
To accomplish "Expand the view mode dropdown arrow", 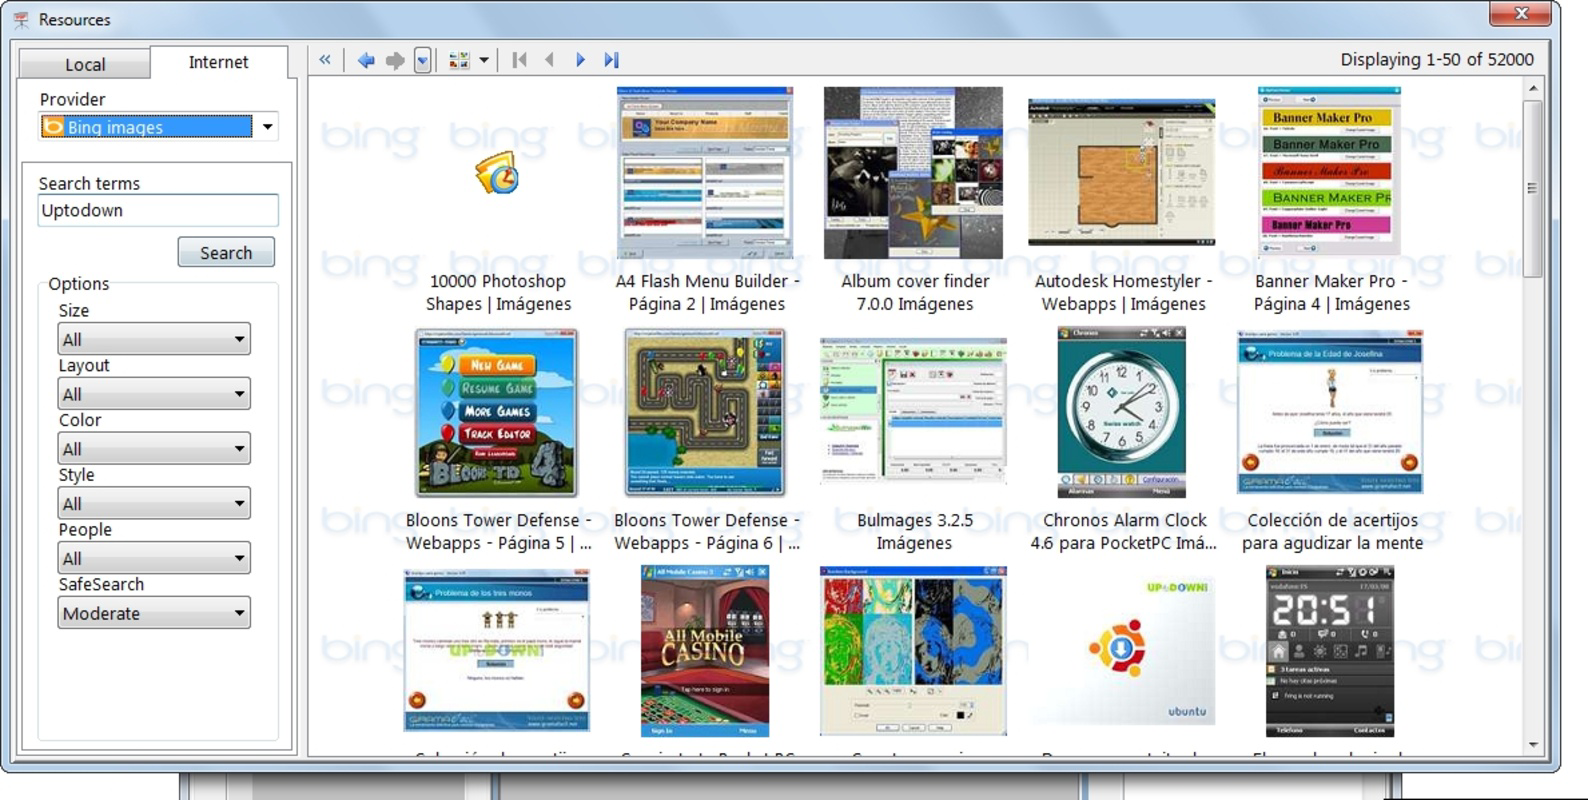I will pos(484,60).
